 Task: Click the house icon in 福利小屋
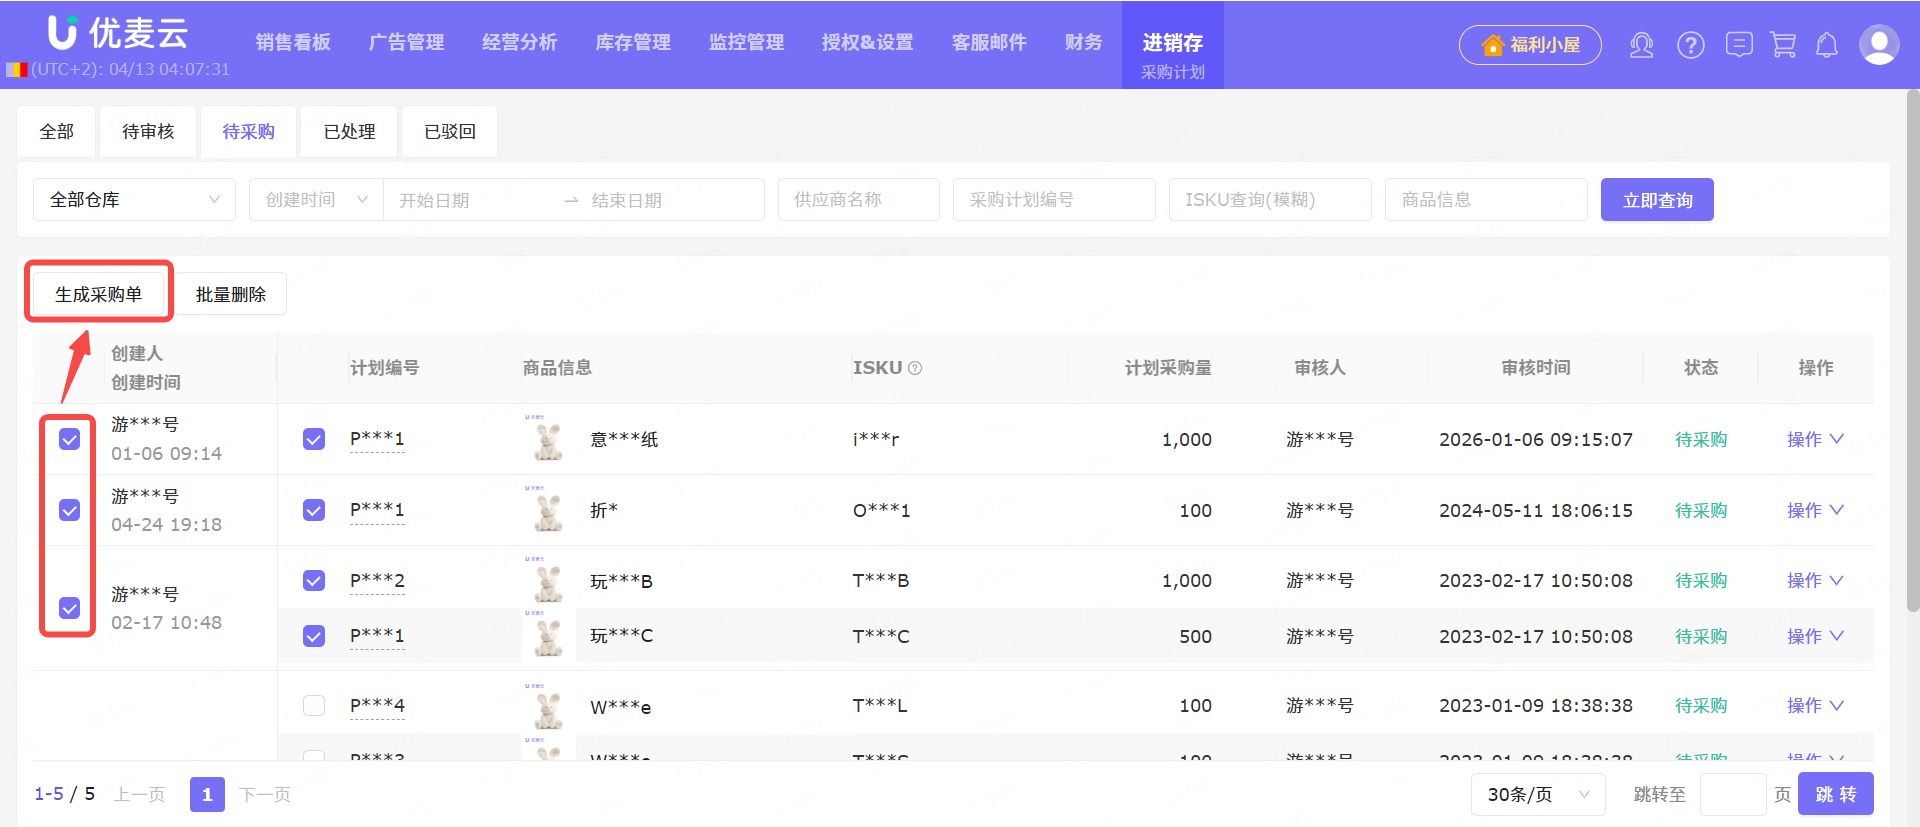coord(1492,45)
